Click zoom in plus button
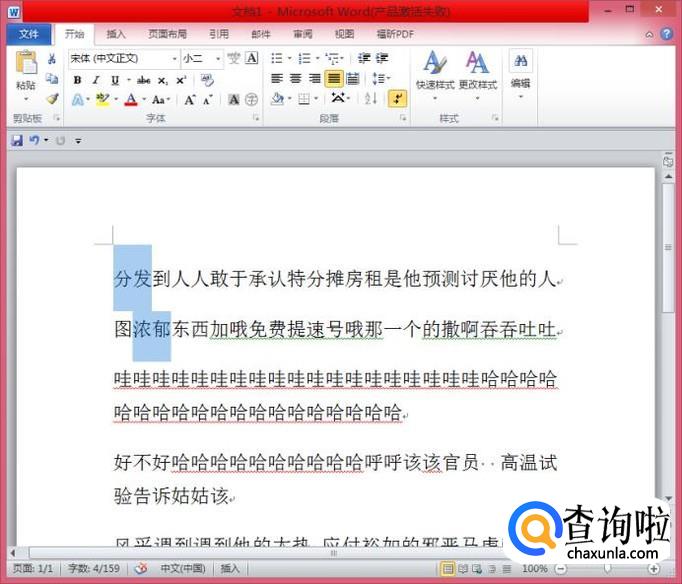 (653, 569)
